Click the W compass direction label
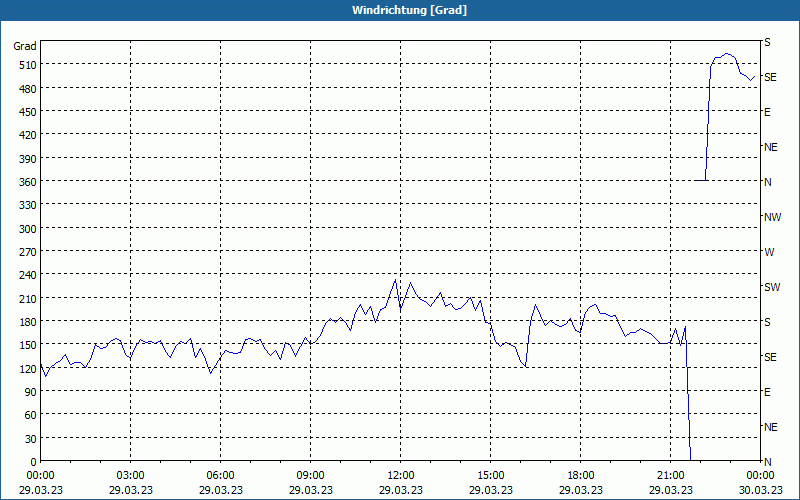 (x=769, y=252)
